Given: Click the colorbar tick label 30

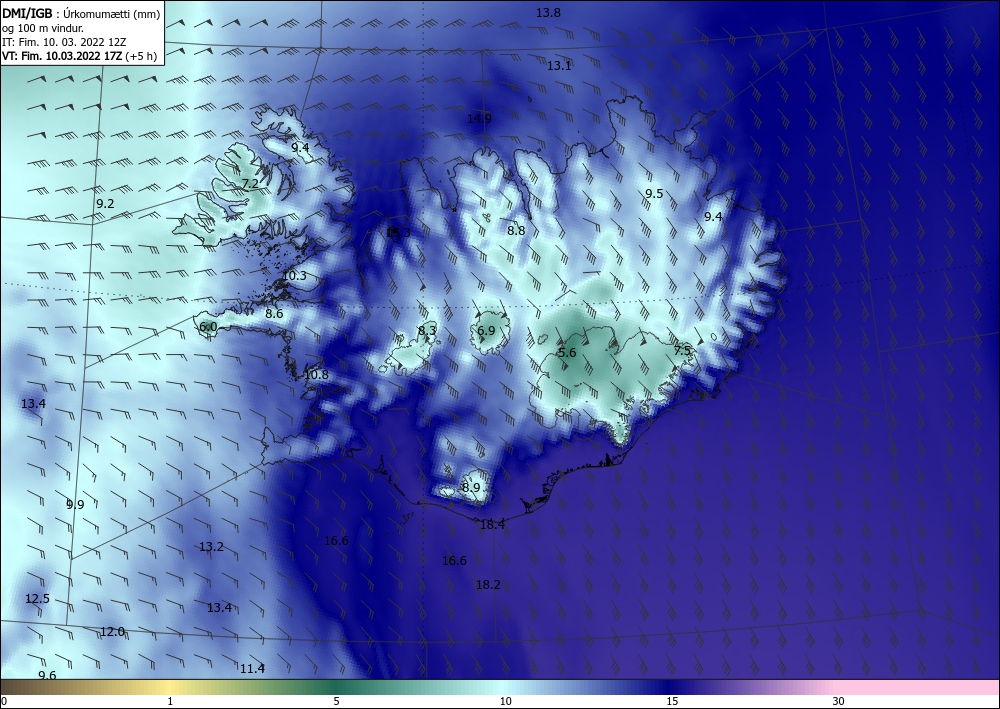Looking at the screenshot, I should [839, 702].
